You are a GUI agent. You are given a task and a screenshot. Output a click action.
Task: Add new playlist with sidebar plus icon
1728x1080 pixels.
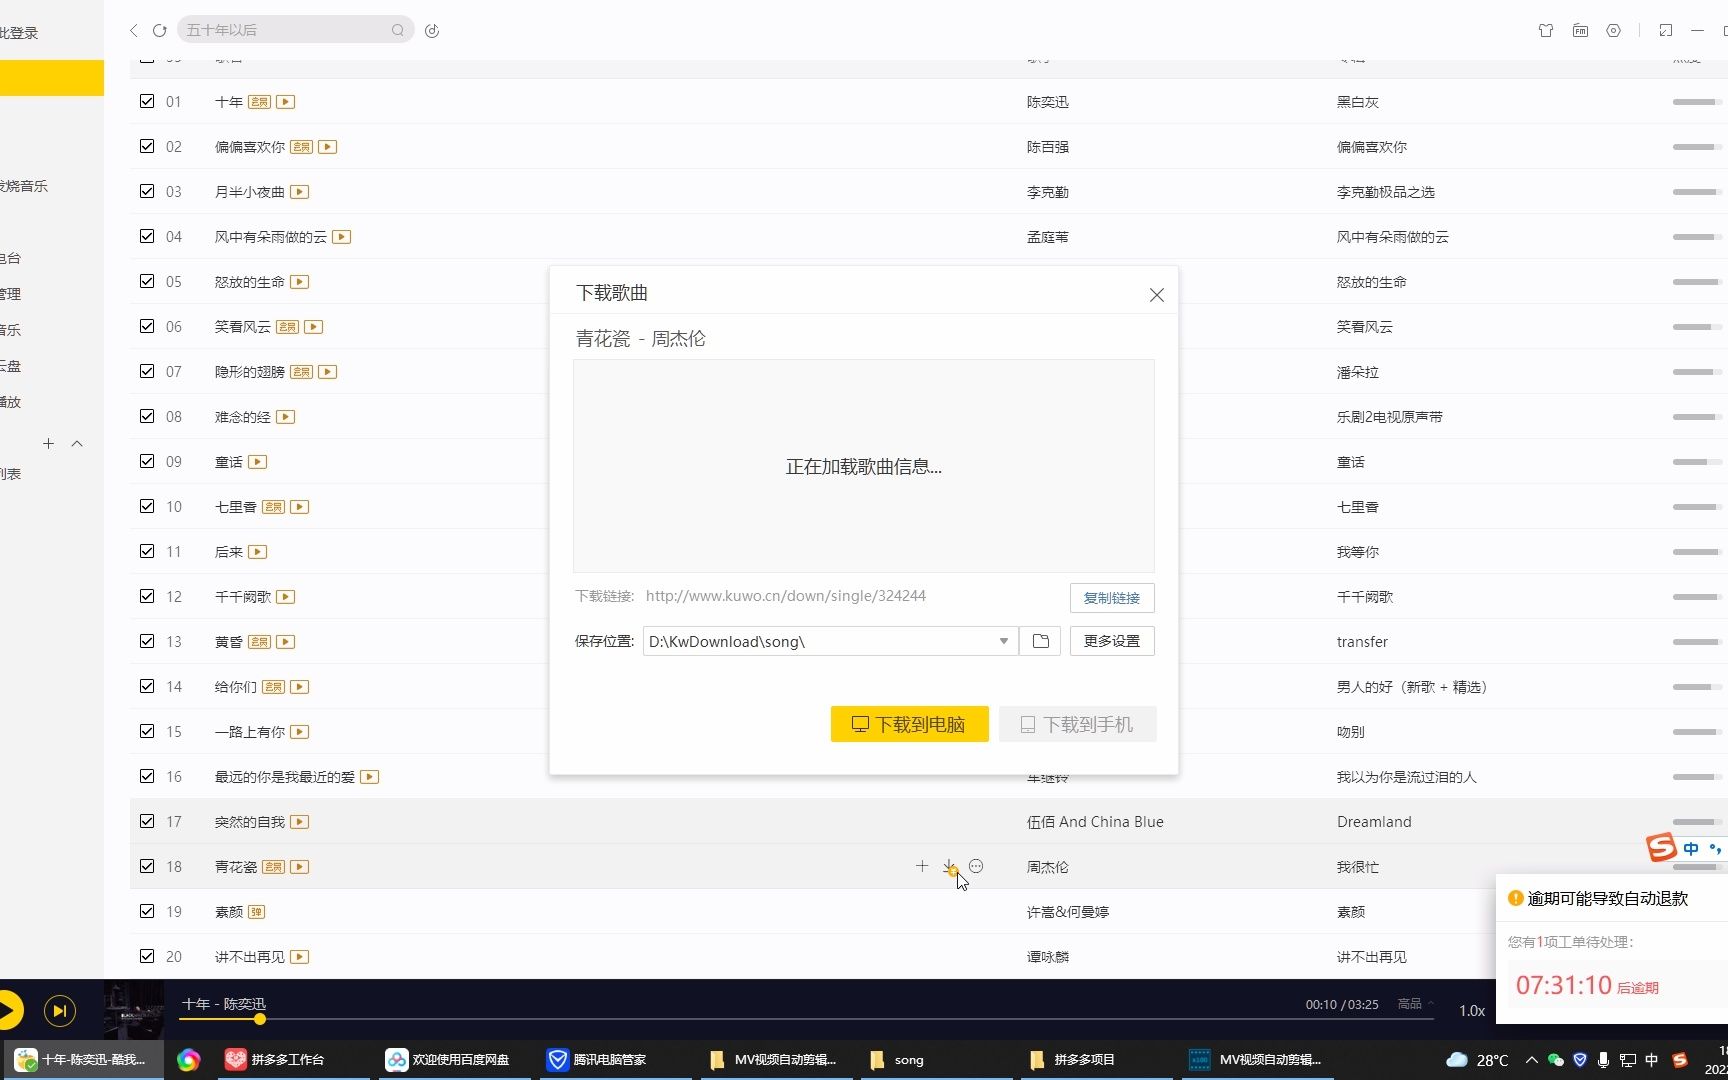click(48, 443)
